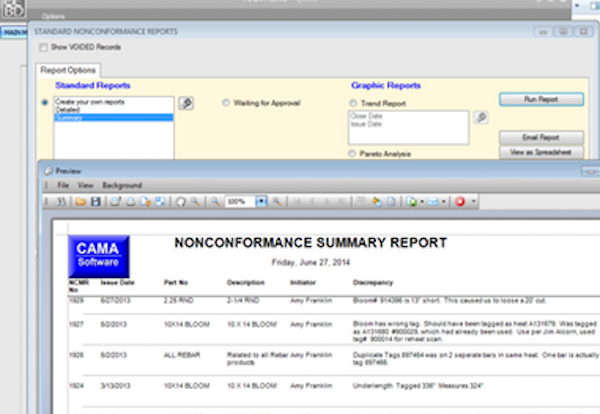
Task: Click the search binoculars icon in Preview toolbar
Action: tap(63, 202)
